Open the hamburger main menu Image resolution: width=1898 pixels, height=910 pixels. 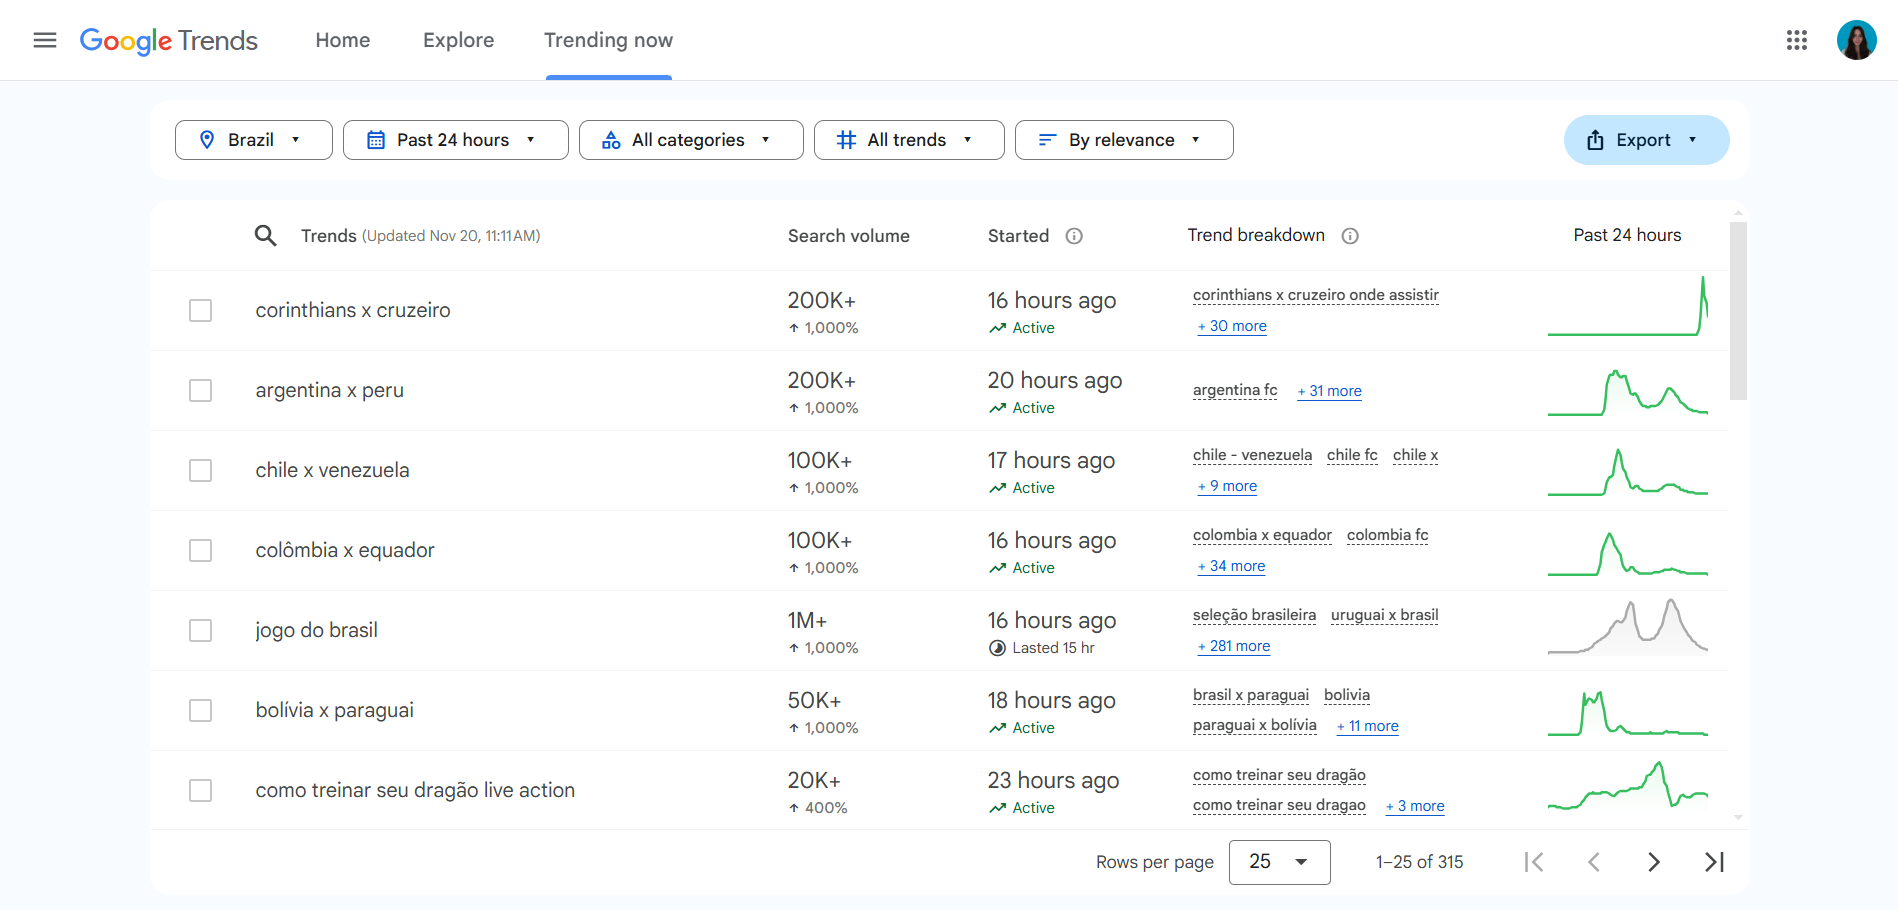(45, 40)
